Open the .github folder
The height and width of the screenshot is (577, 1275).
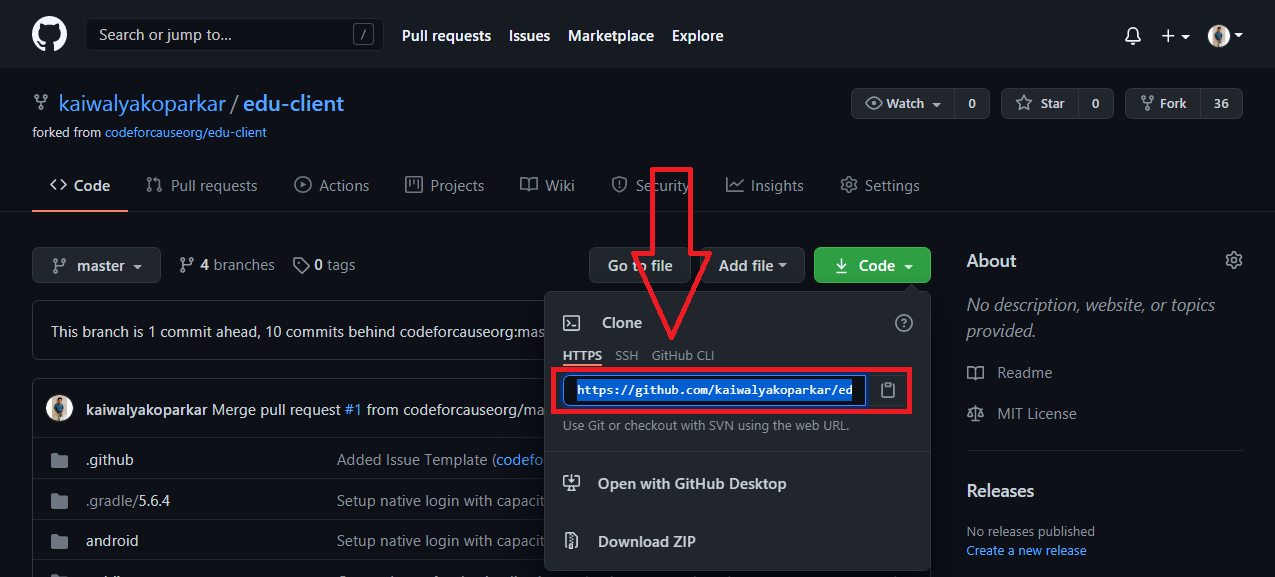tap(110, 460)
